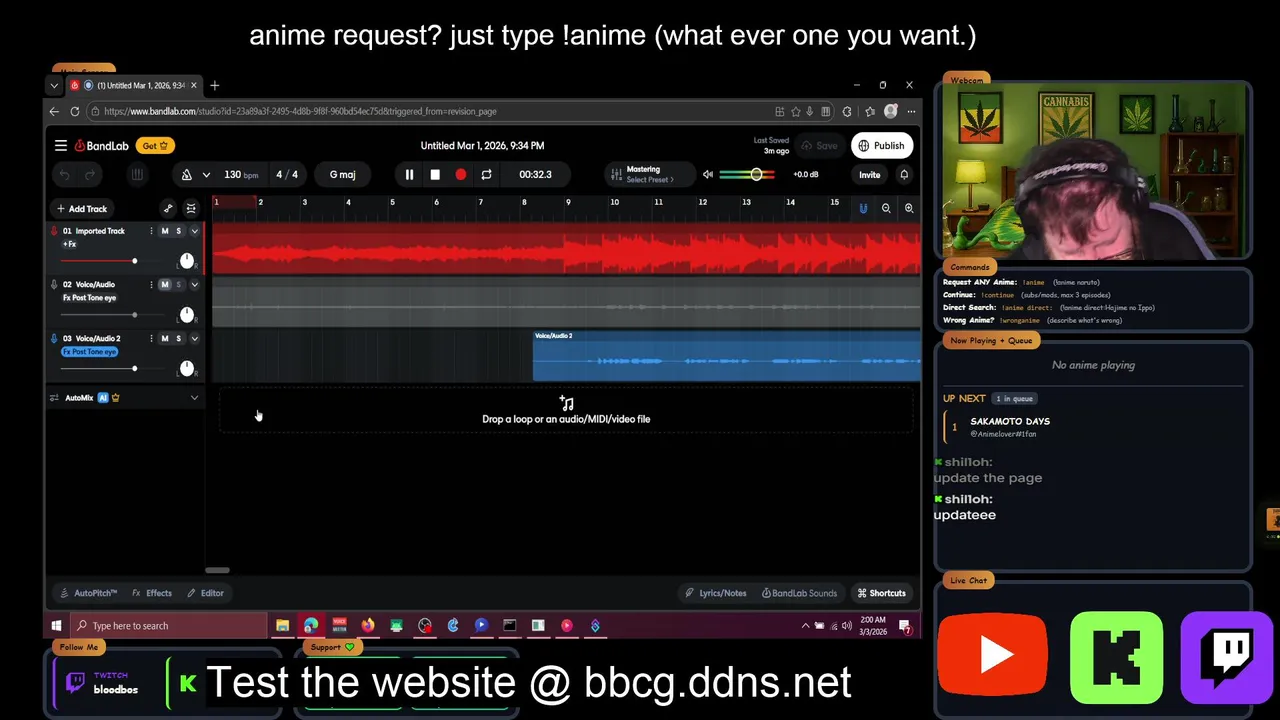Screen dimensions: 1280x720
Task: Open the BandLab hamburger menu
Action: [61, 146]
